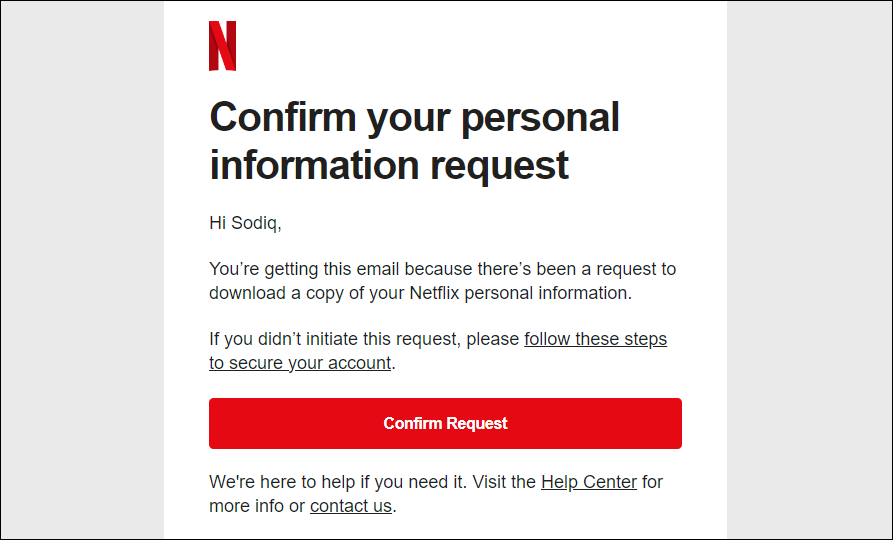Click the Netflix N logo

pos(222,46)
